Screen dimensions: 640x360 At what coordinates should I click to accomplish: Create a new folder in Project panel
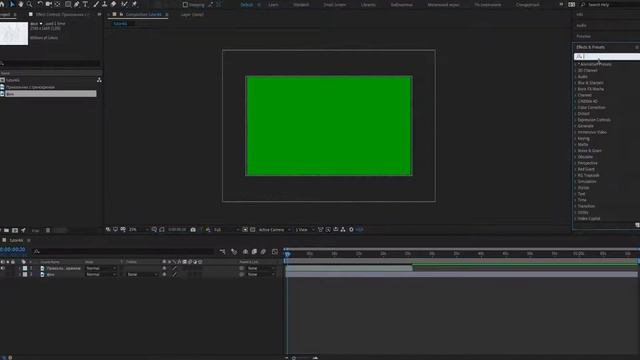click(x=7, y=231)
